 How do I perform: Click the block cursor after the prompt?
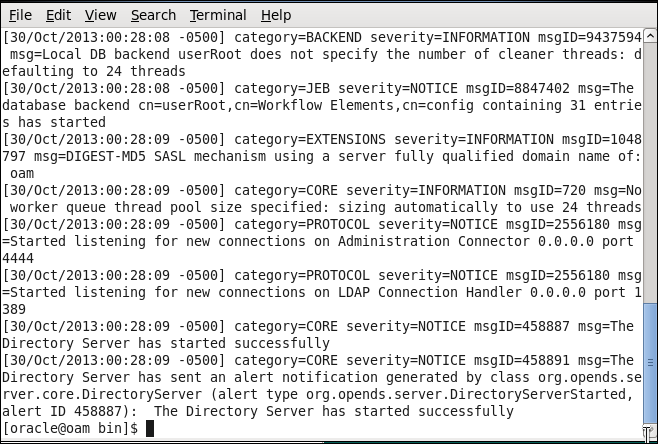tap(150, 428)
